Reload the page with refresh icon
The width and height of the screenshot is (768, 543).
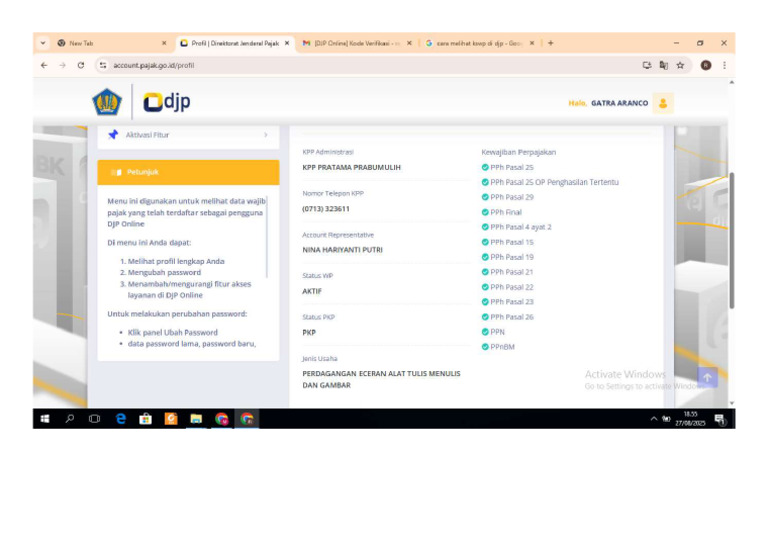coord(81,65)
